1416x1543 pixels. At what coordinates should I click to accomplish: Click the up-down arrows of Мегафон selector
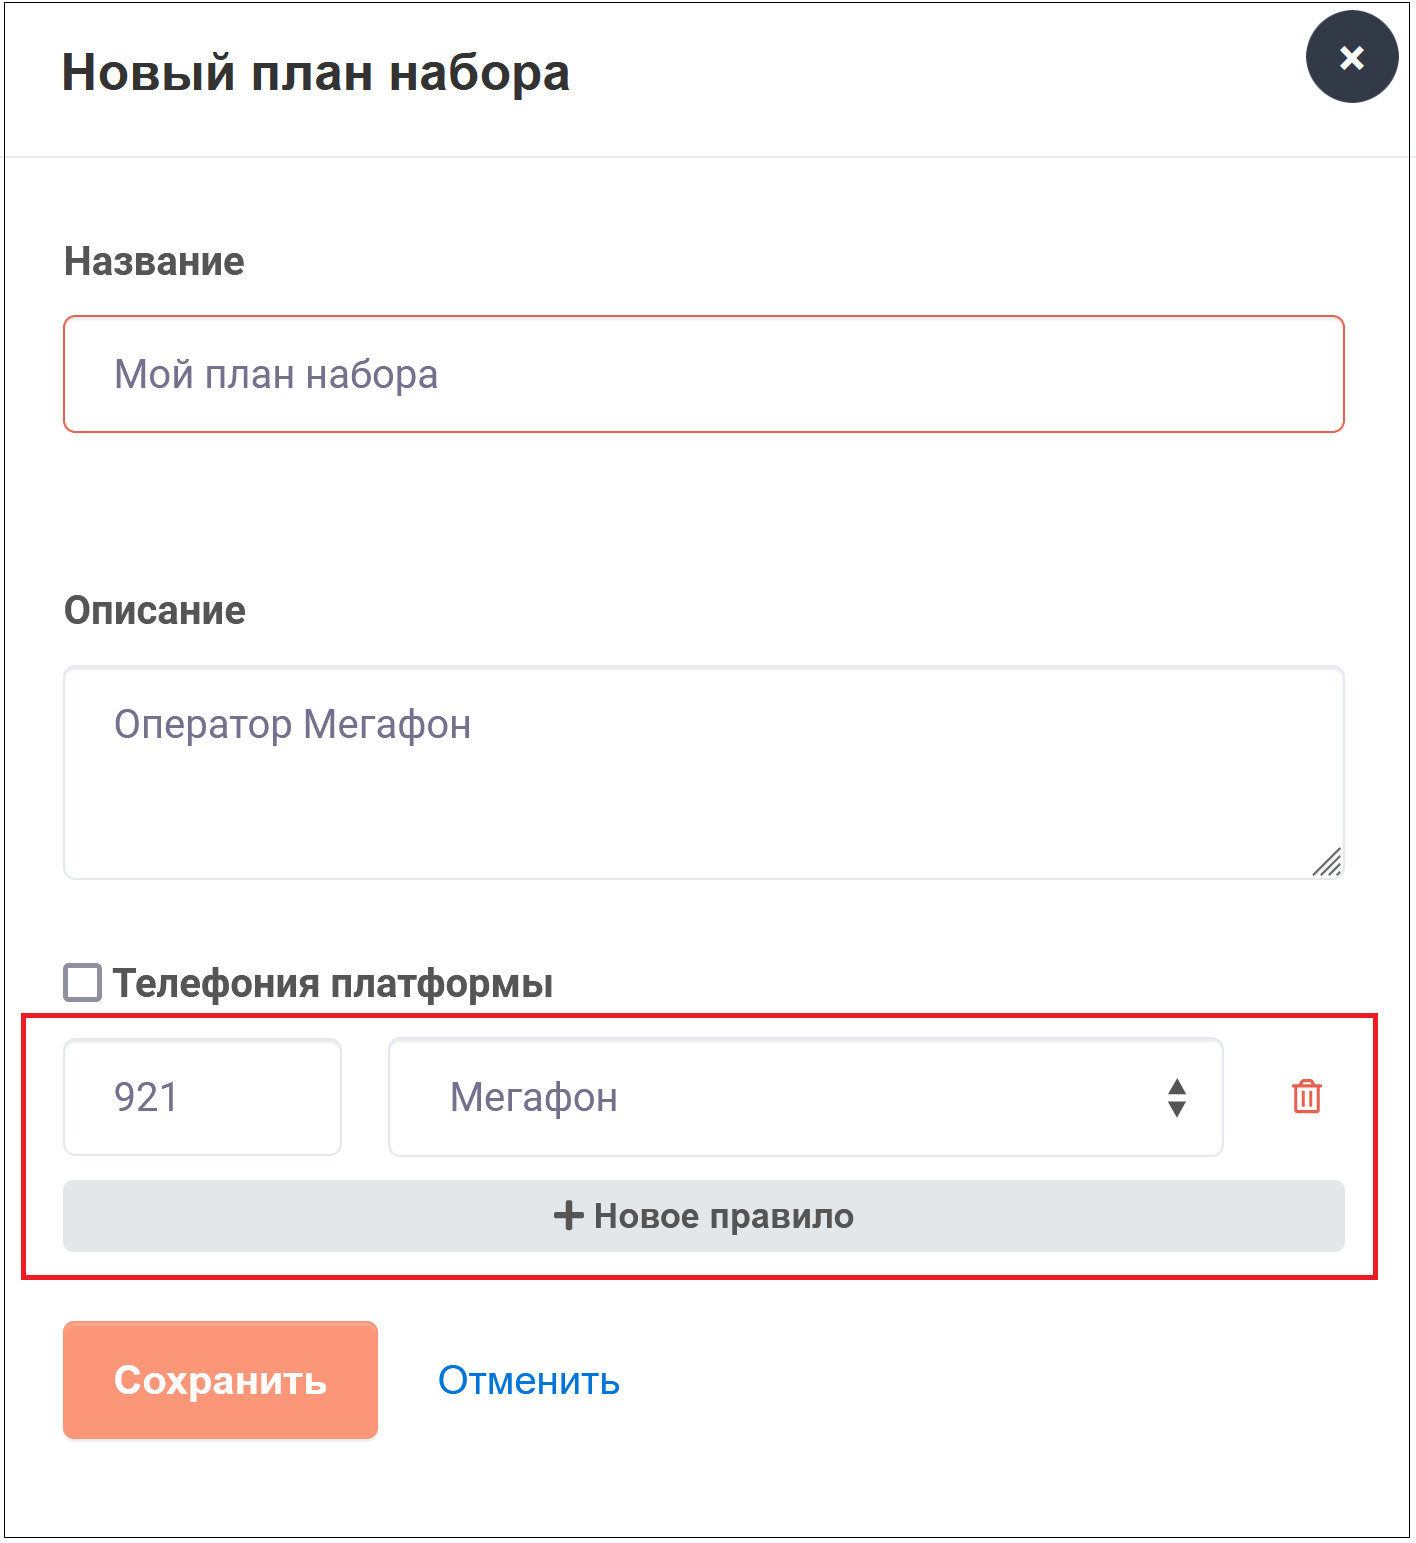(1177, 1097)
